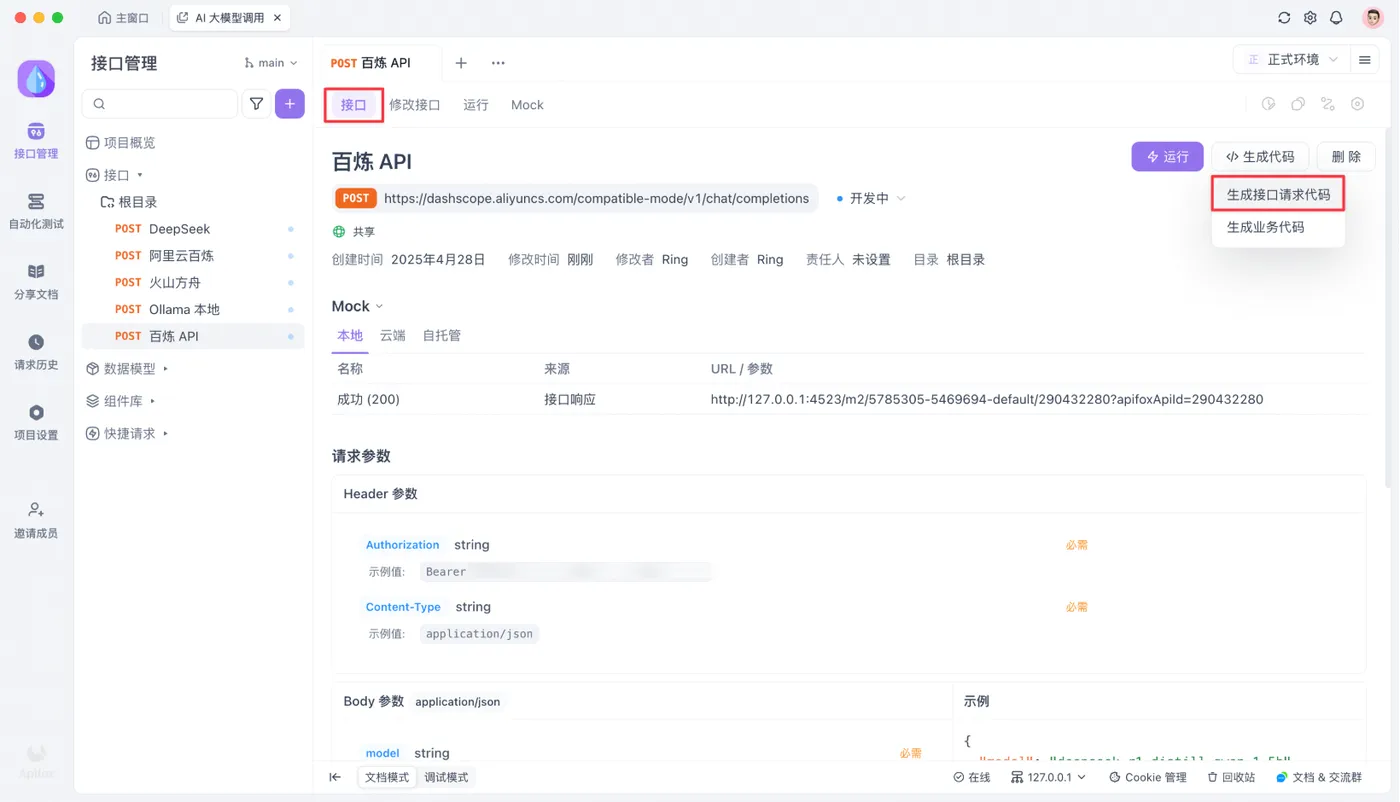
Task: Click the user avatar in title bar
Action: point(1373,18)
